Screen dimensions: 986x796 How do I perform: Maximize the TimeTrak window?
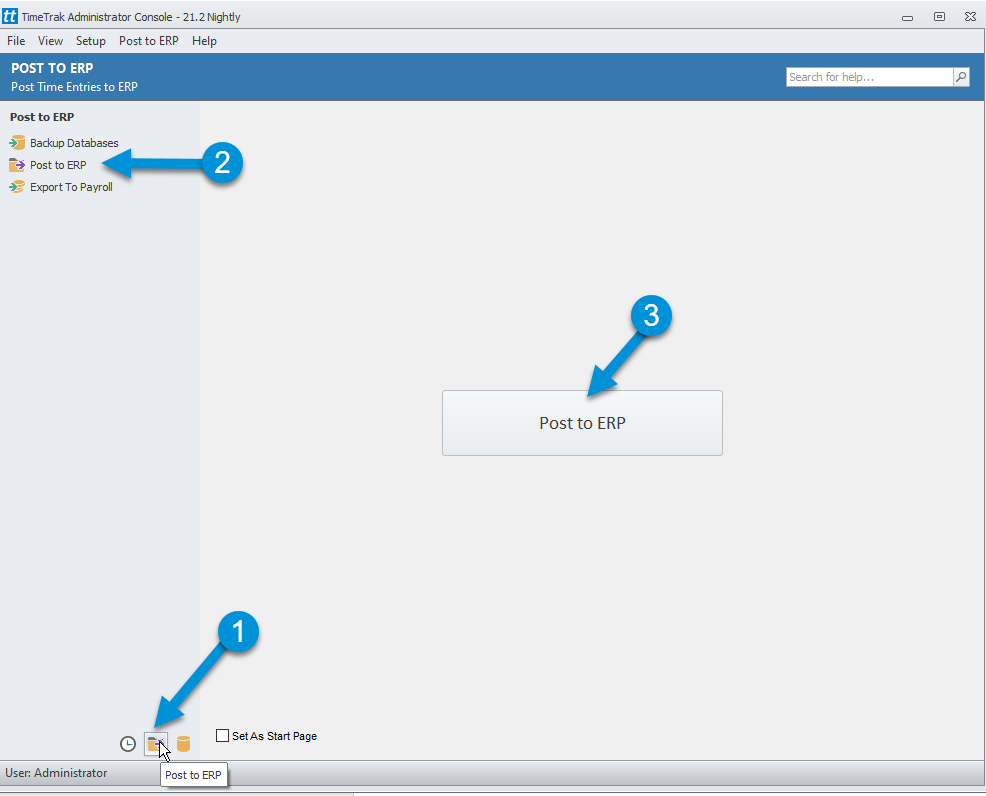pos(939,17)
